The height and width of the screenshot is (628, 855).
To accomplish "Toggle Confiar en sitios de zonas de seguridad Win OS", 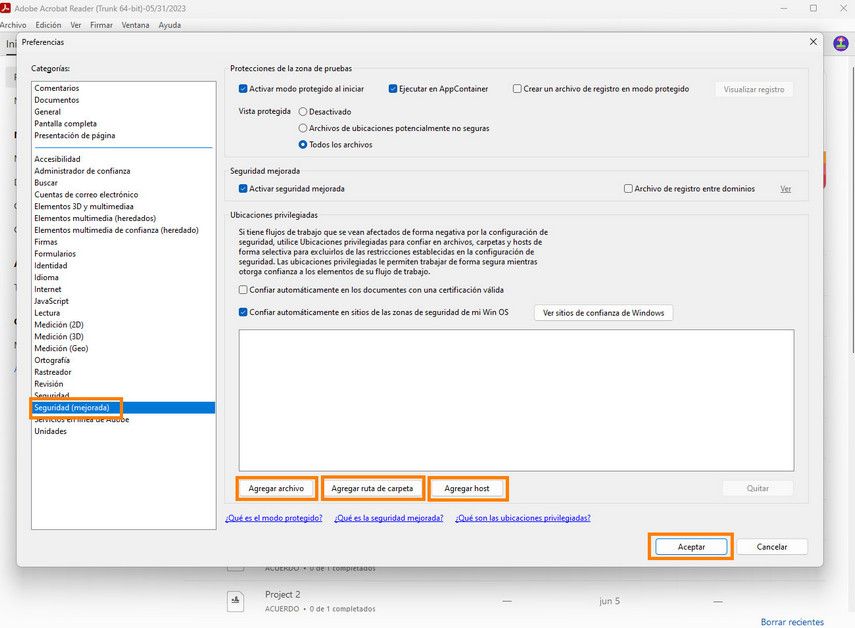I will point(243,312).
